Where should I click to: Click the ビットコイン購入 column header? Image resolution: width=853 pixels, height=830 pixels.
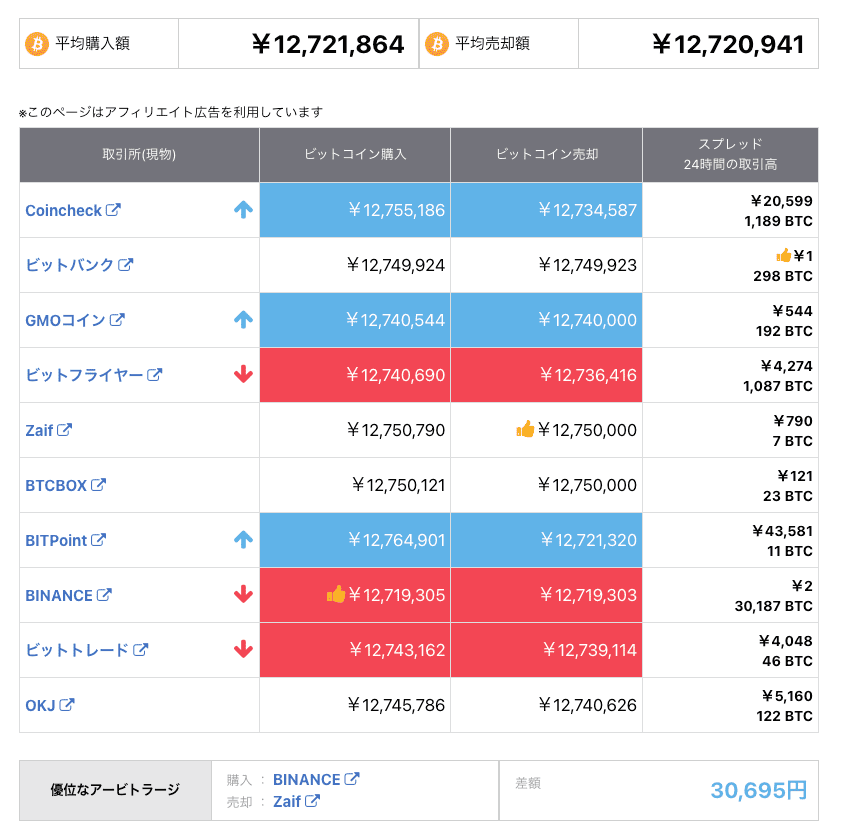coord(355,155)
